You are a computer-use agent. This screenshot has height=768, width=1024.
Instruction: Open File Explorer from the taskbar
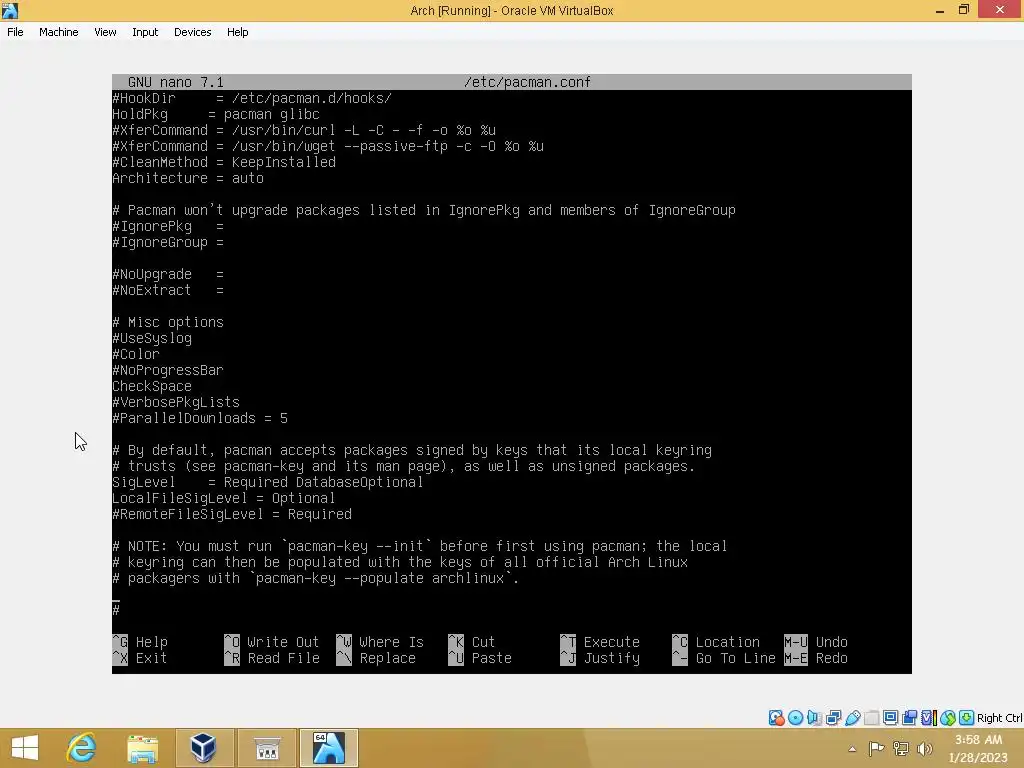tap(142, 748)
